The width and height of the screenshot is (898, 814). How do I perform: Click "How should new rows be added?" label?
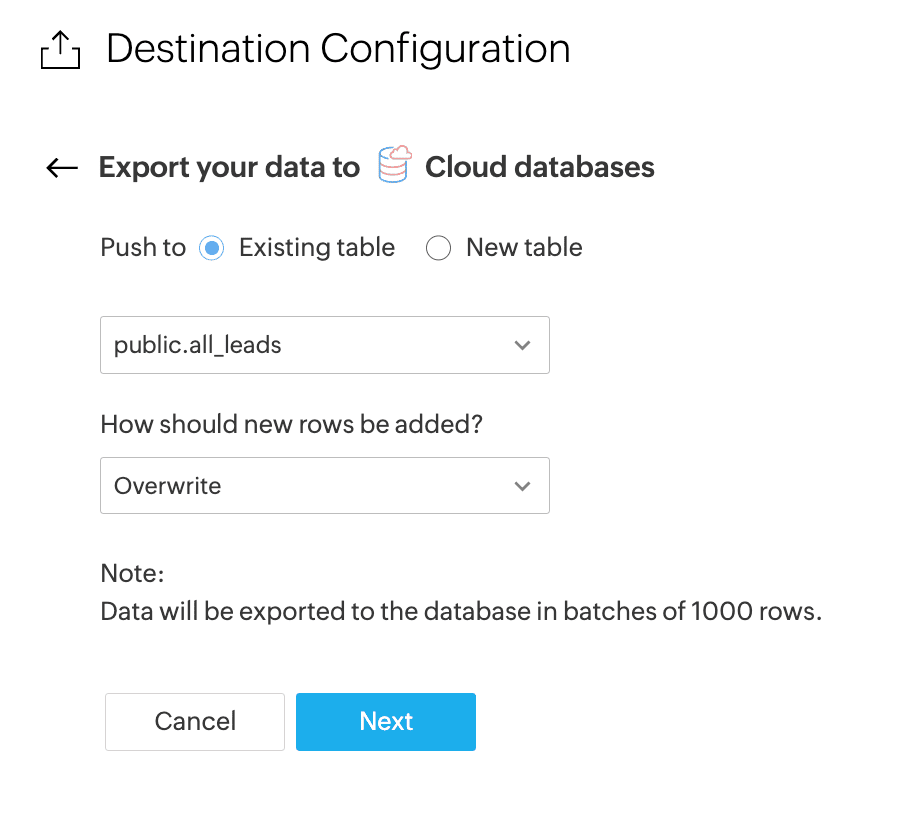click(x=292, y=424)
